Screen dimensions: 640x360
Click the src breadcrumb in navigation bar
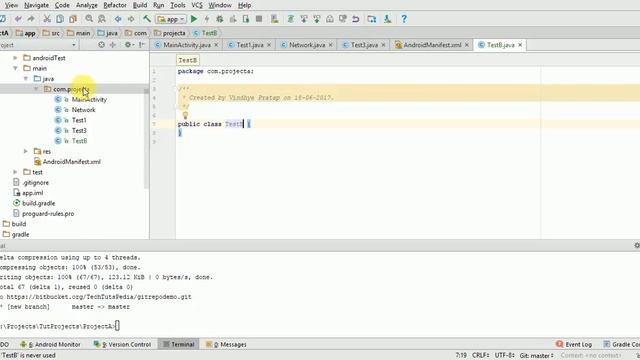(x=51, y=33)
